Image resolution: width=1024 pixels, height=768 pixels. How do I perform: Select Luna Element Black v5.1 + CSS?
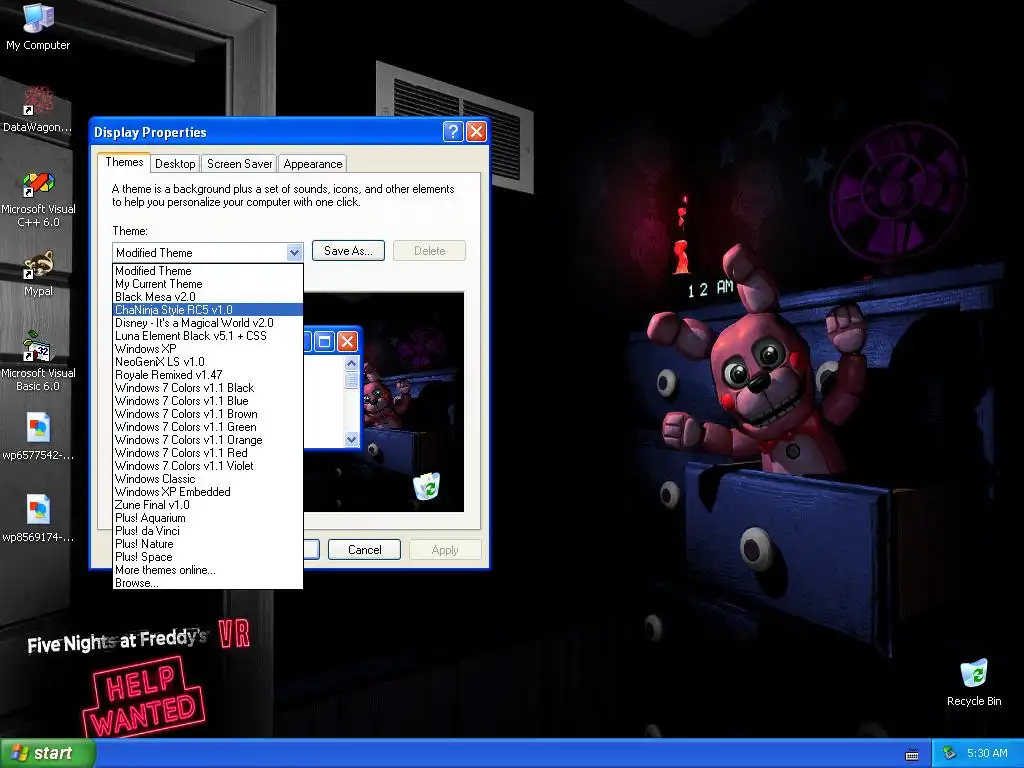tap(208, 336)
